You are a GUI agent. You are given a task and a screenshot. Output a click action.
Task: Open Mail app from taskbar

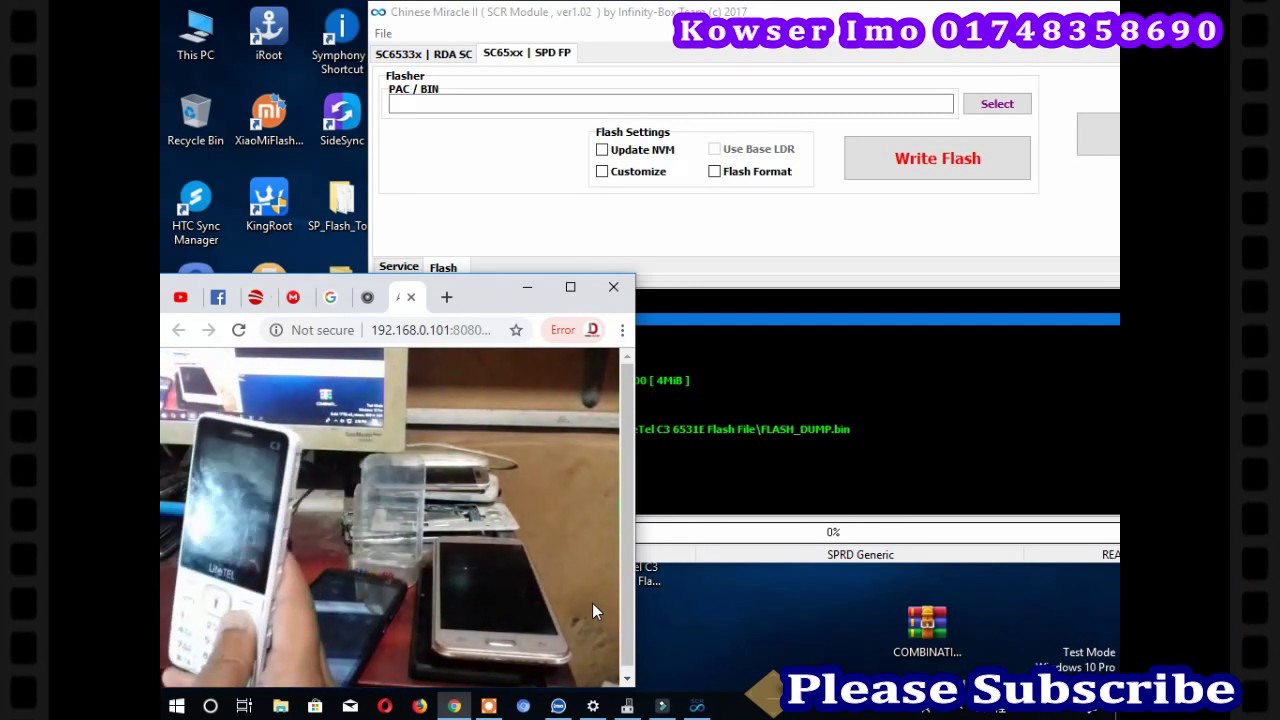click(350, 706)
